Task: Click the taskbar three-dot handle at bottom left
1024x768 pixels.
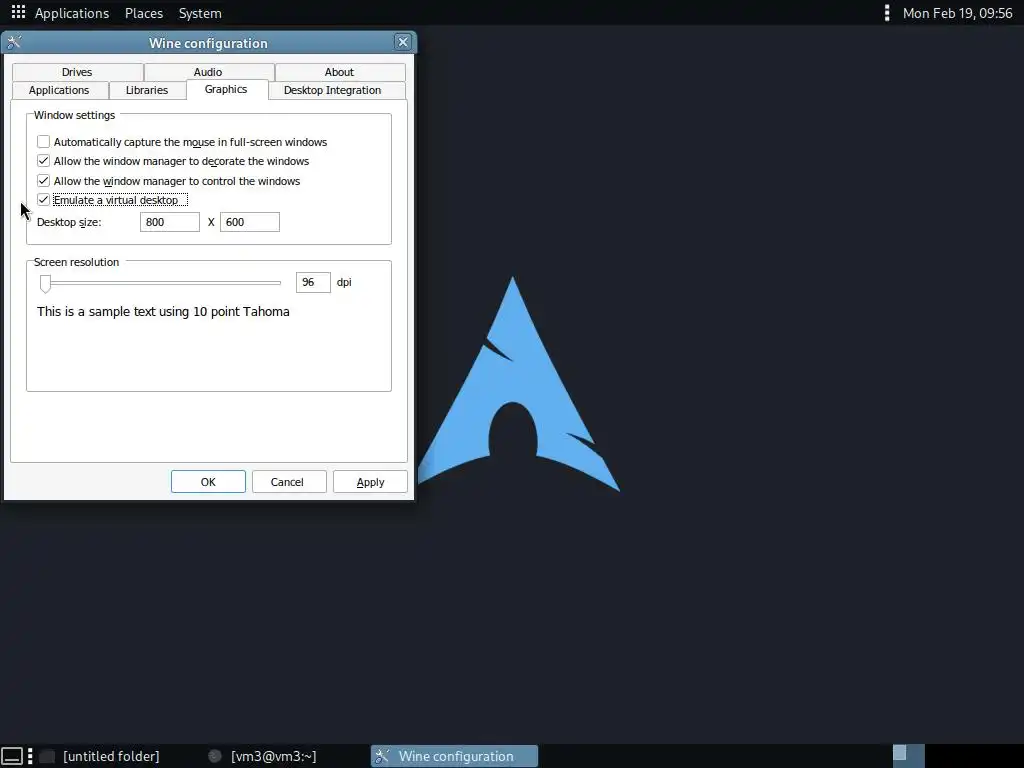Action: coord(30,756)
